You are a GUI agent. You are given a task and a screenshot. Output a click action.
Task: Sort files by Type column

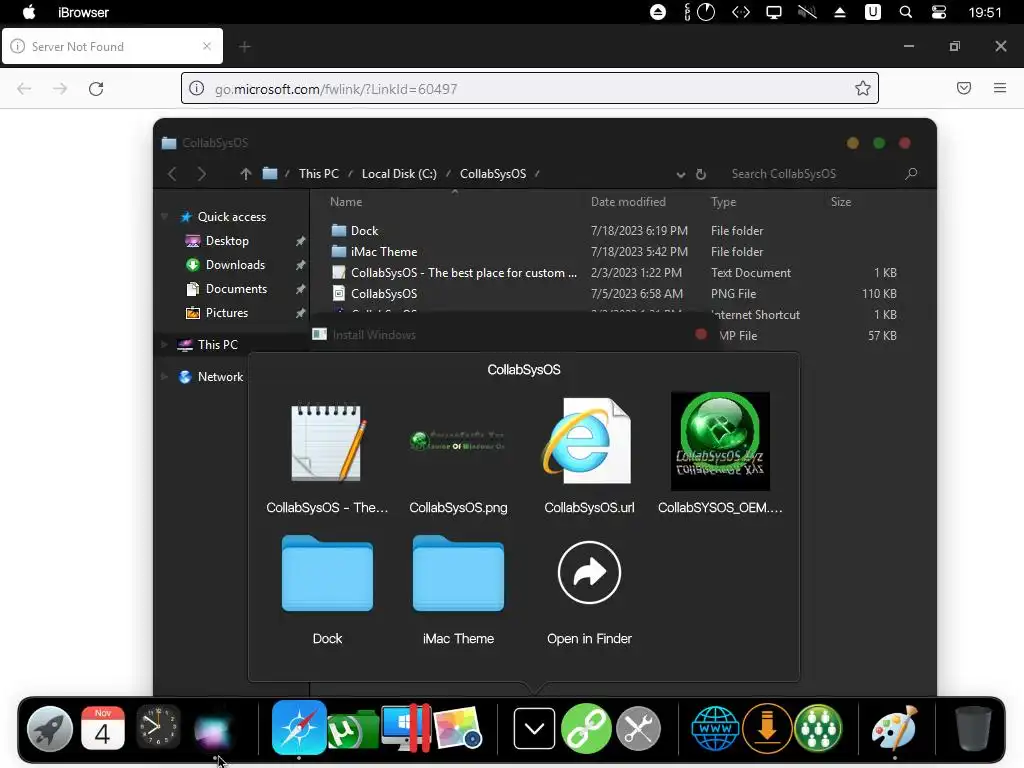coord(723,202)
